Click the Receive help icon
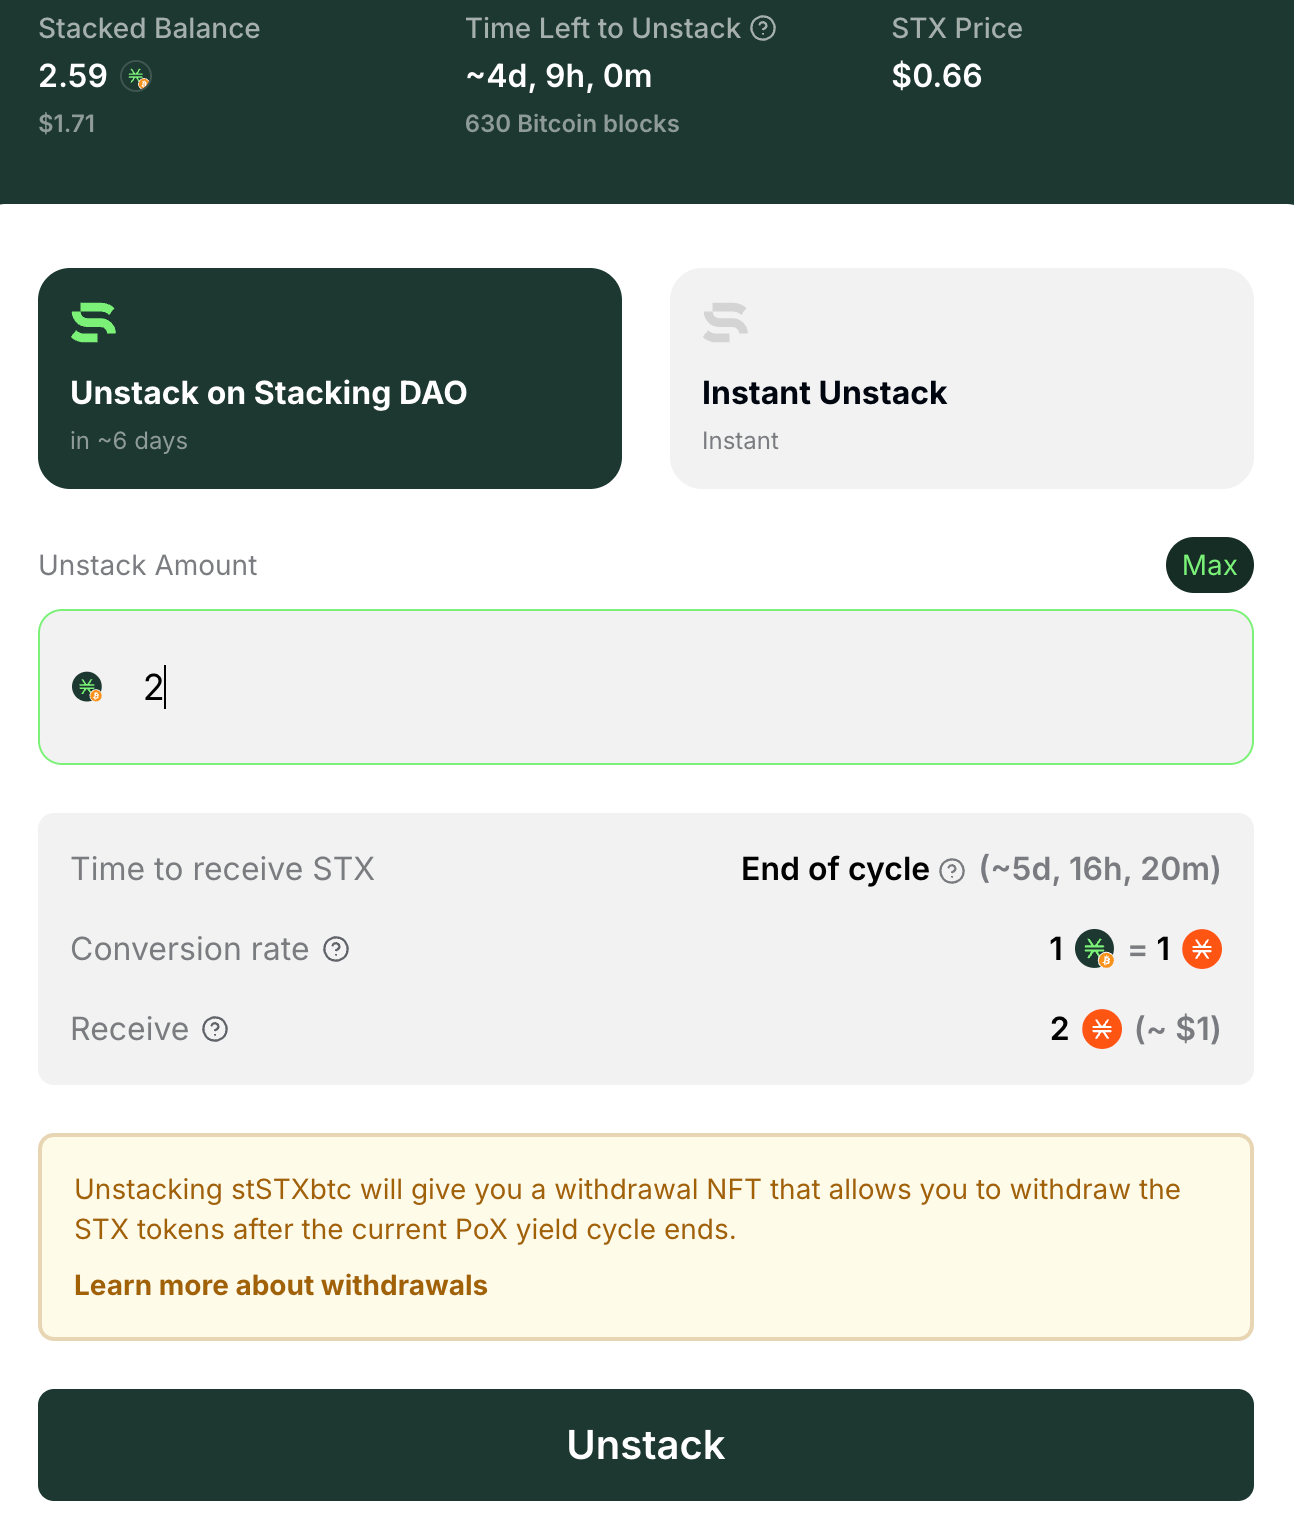Screen dimensions: 1294x1528 [x=215, y=1029]
